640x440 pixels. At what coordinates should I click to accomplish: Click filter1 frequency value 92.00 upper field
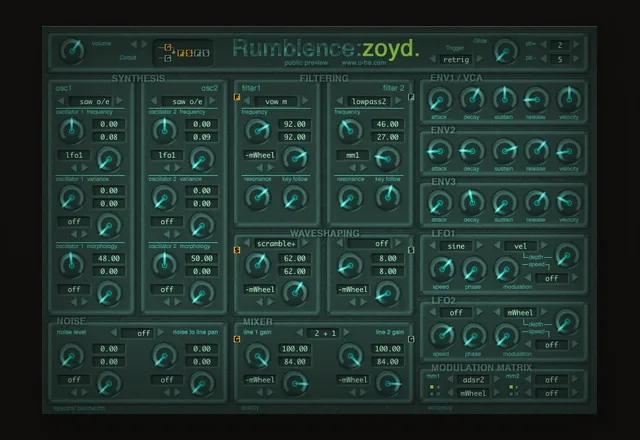tap(294, 124)
